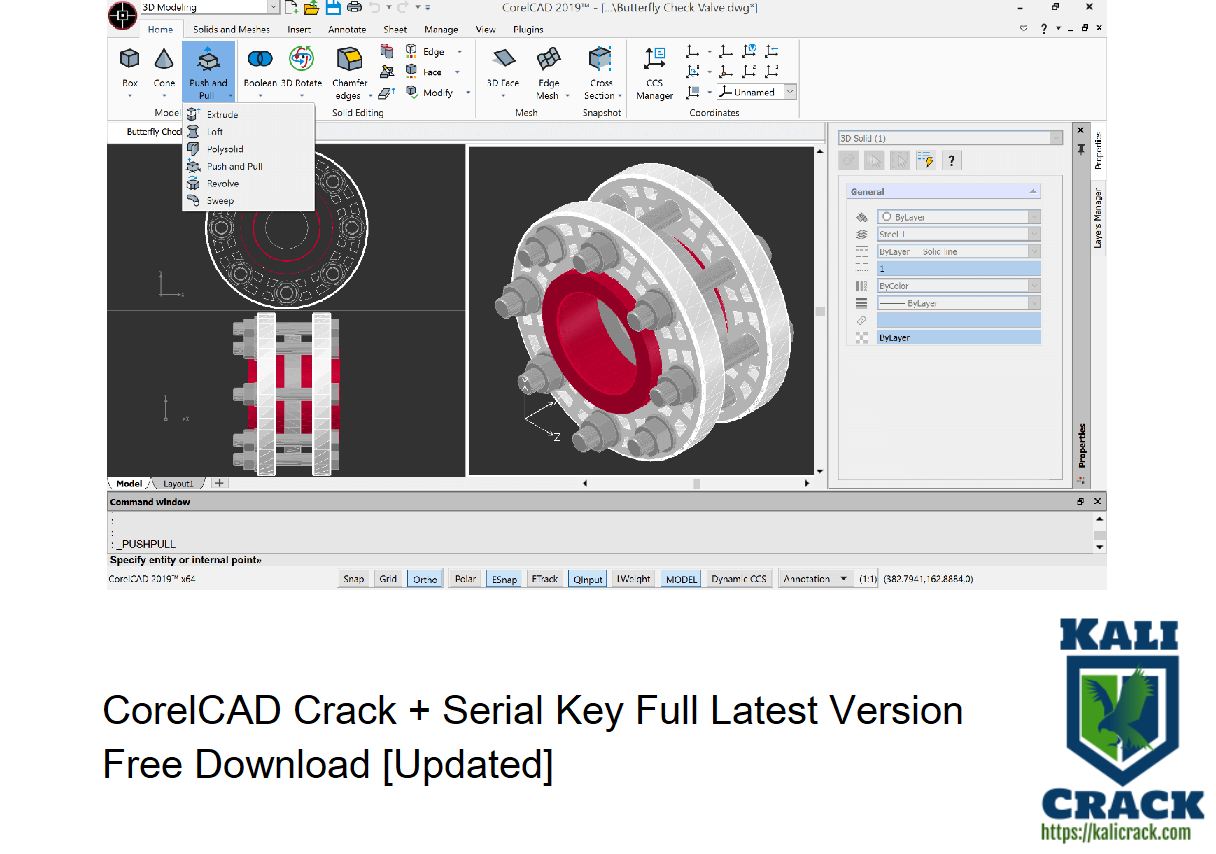Open the View ribbon tab
Screen dimensions: 1216x854
(x=486, y=29)
